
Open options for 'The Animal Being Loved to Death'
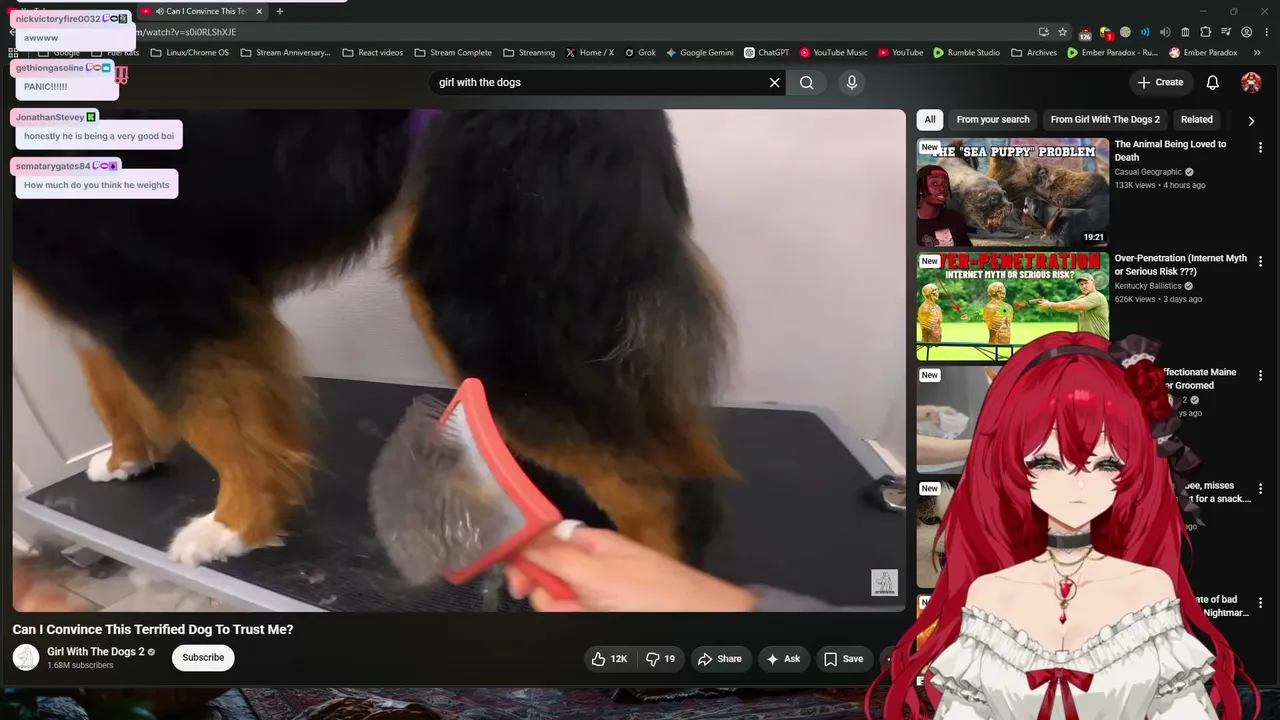point(1260,148)
